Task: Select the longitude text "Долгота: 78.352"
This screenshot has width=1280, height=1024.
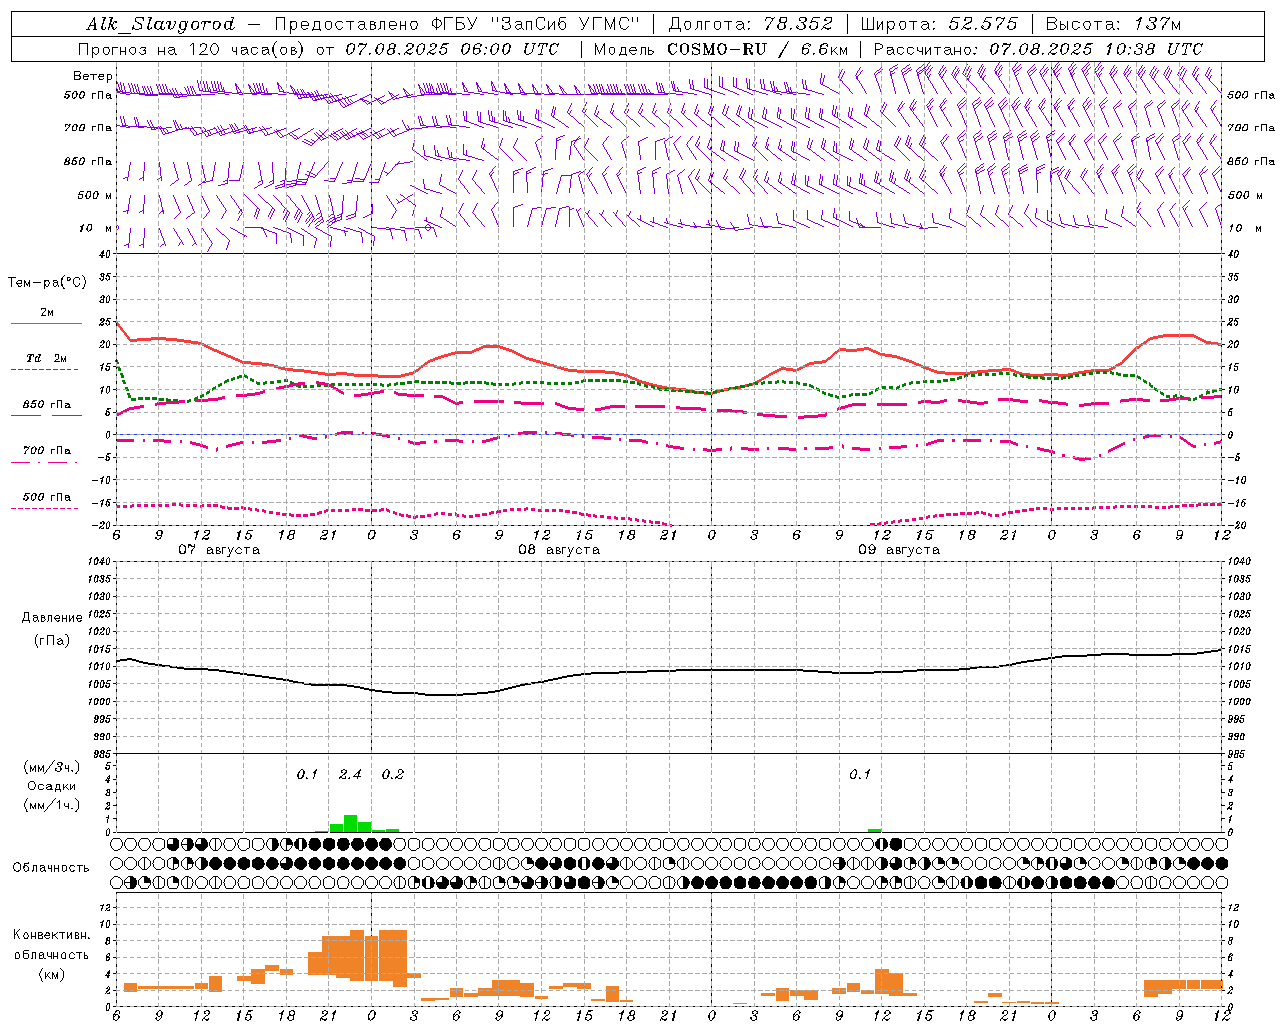Action: (x=750, y=24)
